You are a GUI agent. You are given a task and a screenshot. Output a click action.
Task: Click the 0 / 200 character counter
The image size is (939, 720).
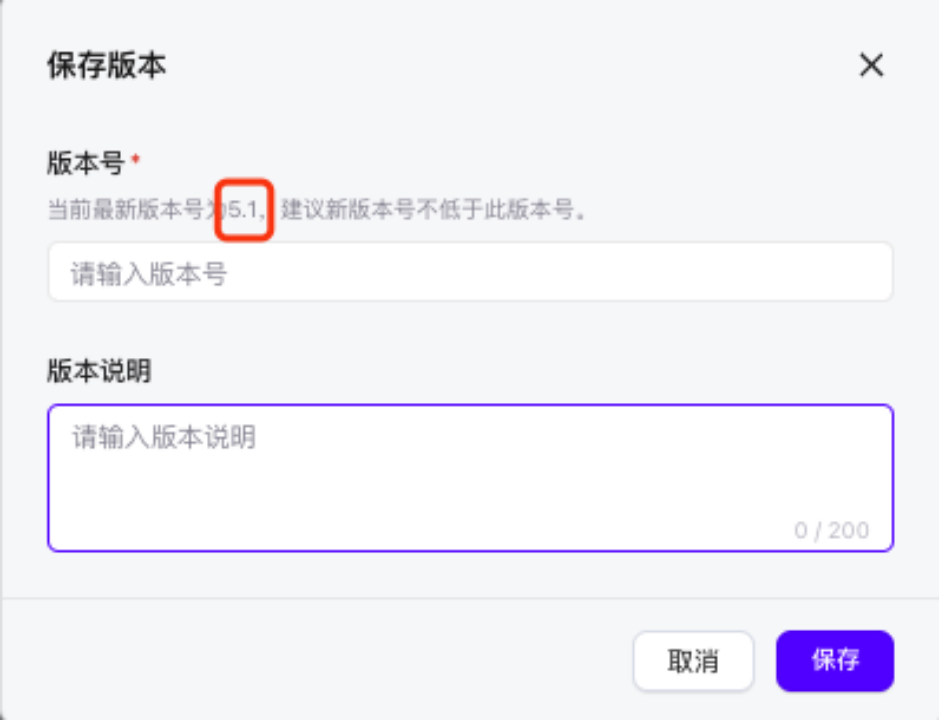click(x=832, y=530)
